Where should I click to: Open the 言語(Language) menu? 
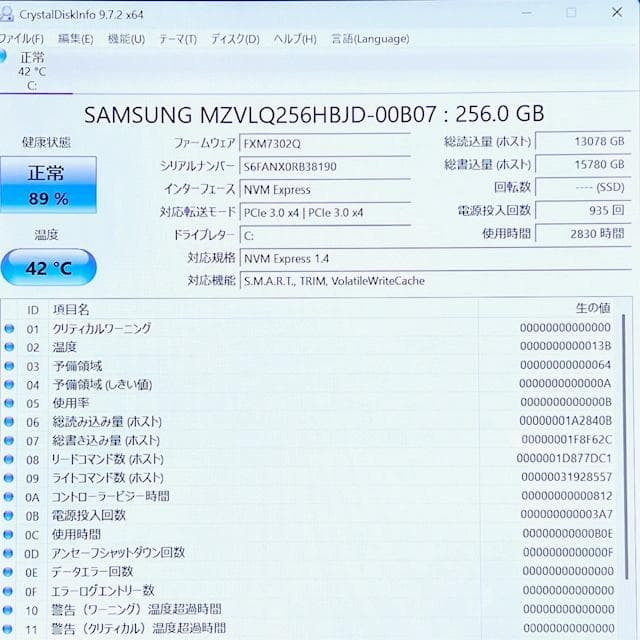tap(370, 39)
